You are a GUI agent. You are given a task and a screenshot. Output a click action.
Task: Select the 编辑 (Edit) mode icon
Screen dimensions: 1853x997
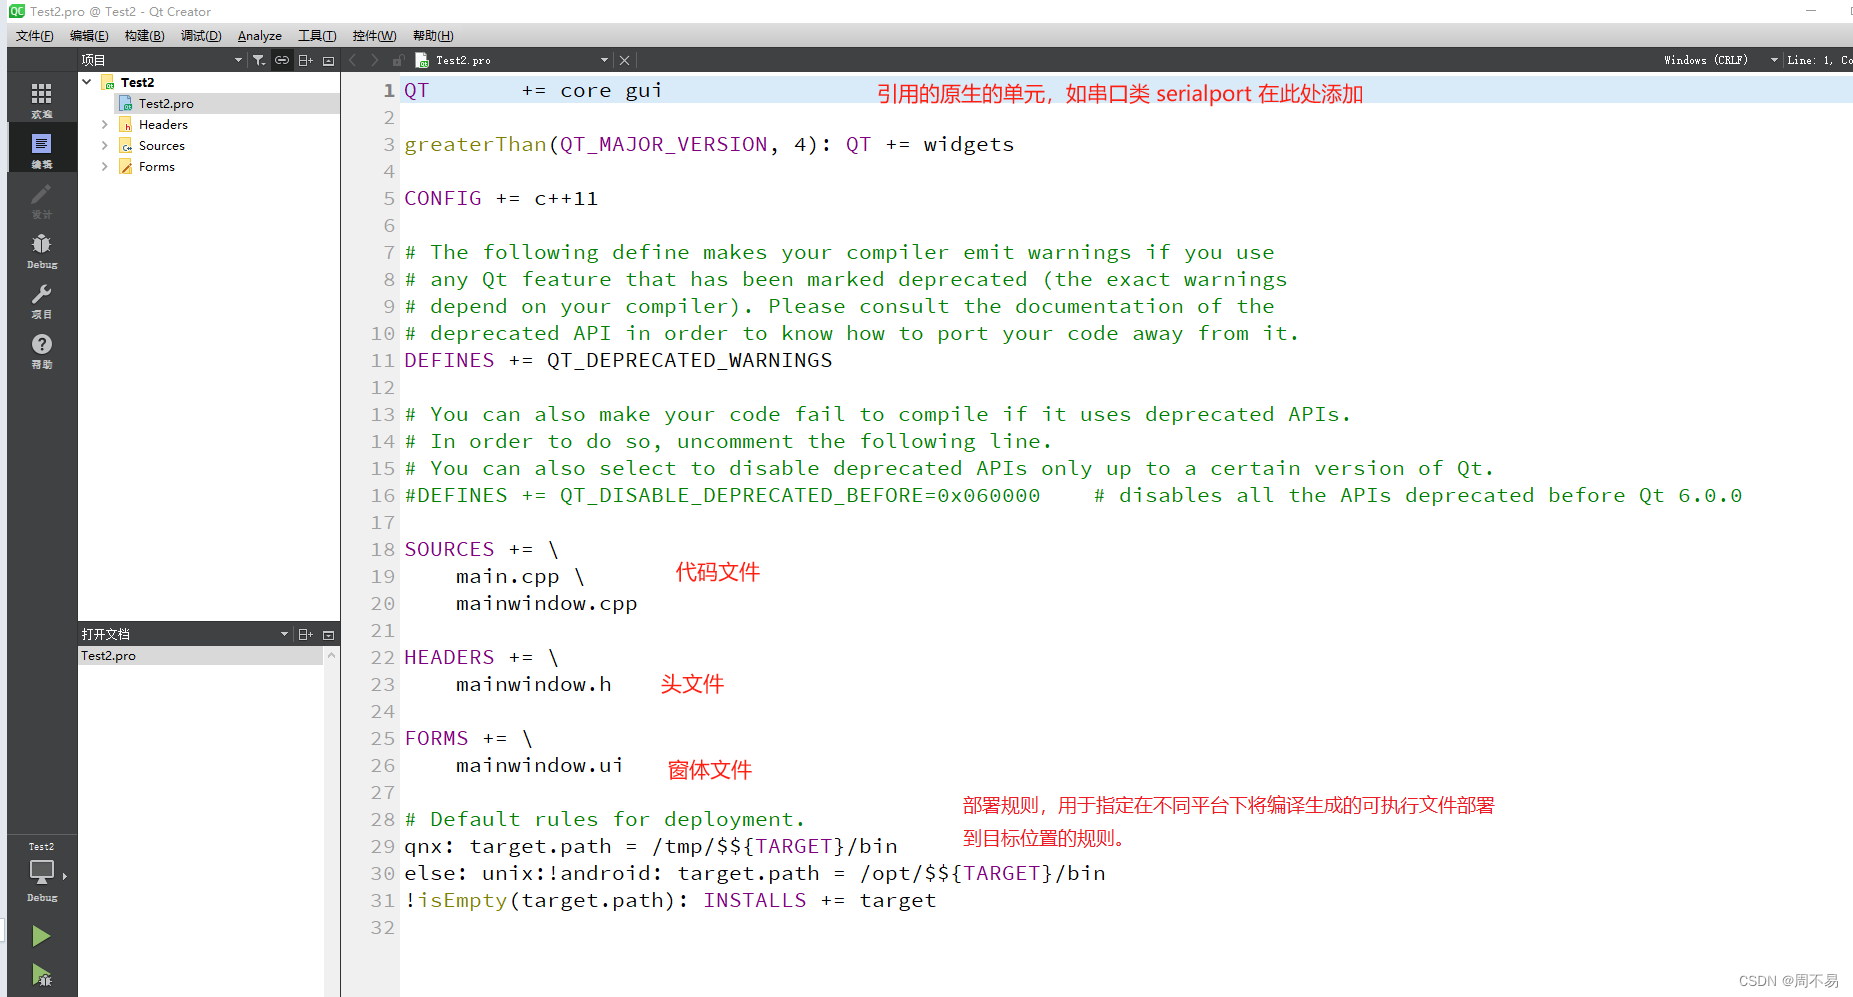[x=41, y=147]
